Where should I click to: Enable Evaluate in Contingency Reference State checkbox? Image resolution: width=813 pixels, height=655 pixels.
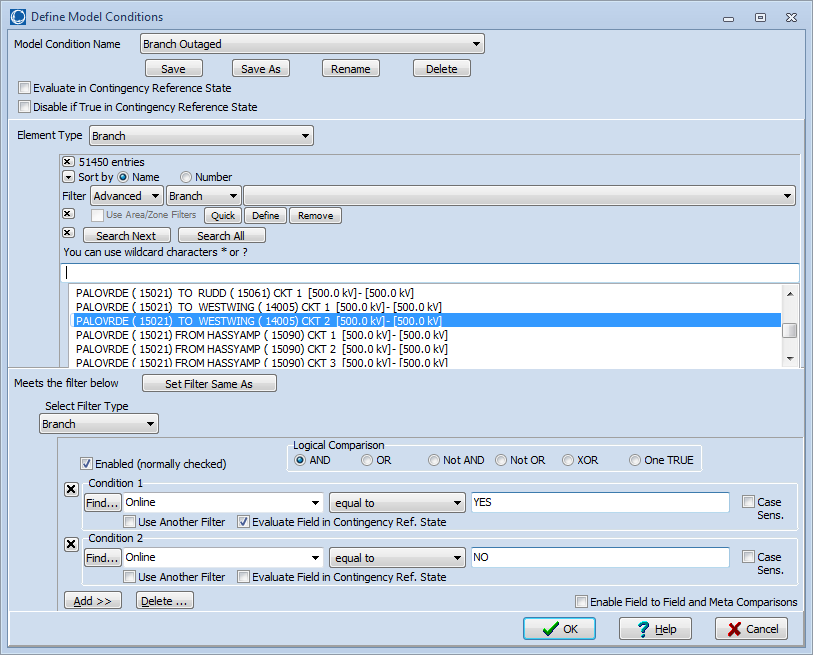pos(25,88)
